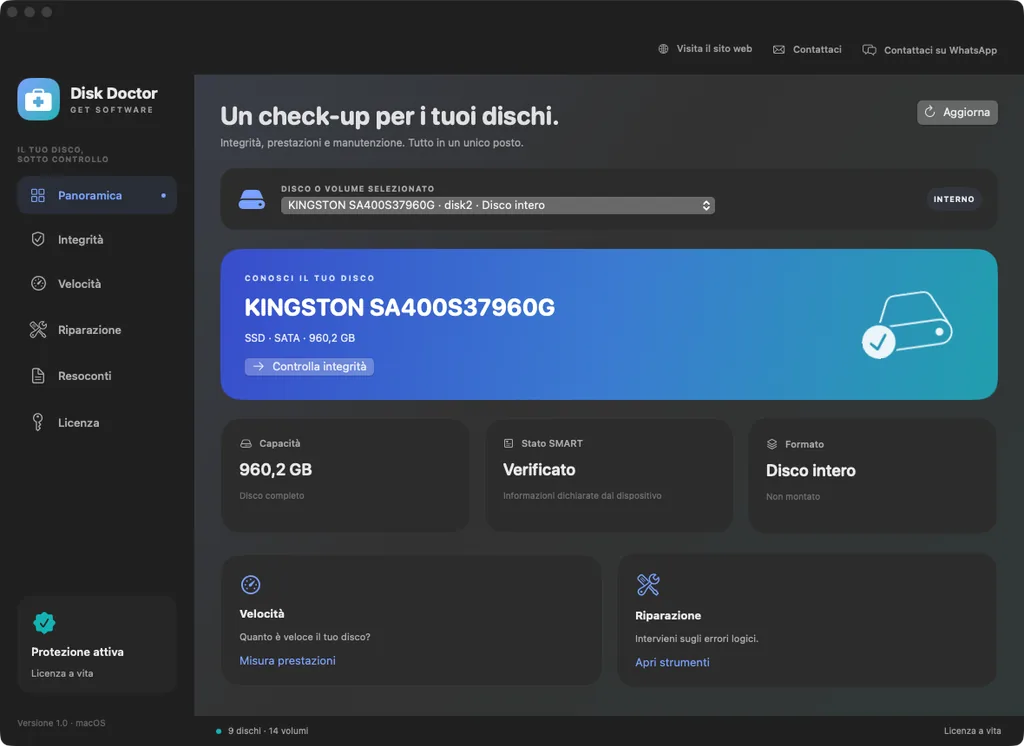Click the Velocità gauge icon in sidebar

click(39, 284)
